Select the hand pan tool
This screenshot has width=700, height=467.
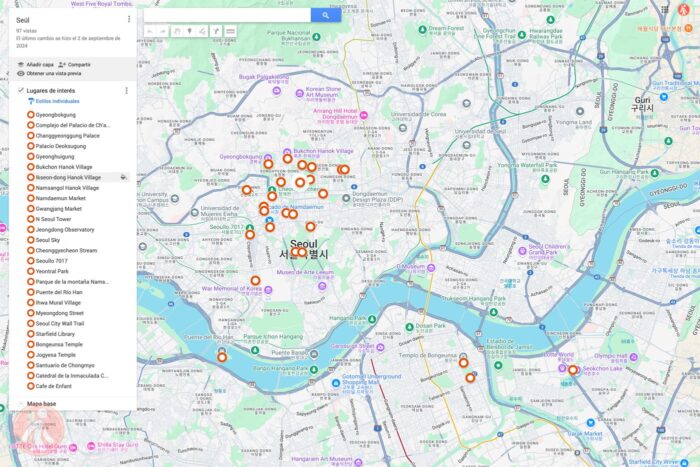point(177,31)
